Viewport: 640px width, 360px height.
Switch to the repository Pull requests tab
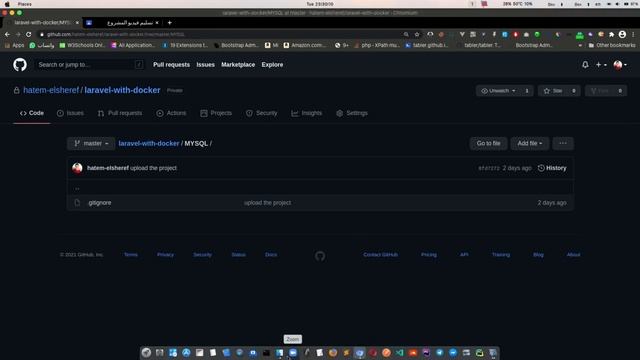point(120,113)
